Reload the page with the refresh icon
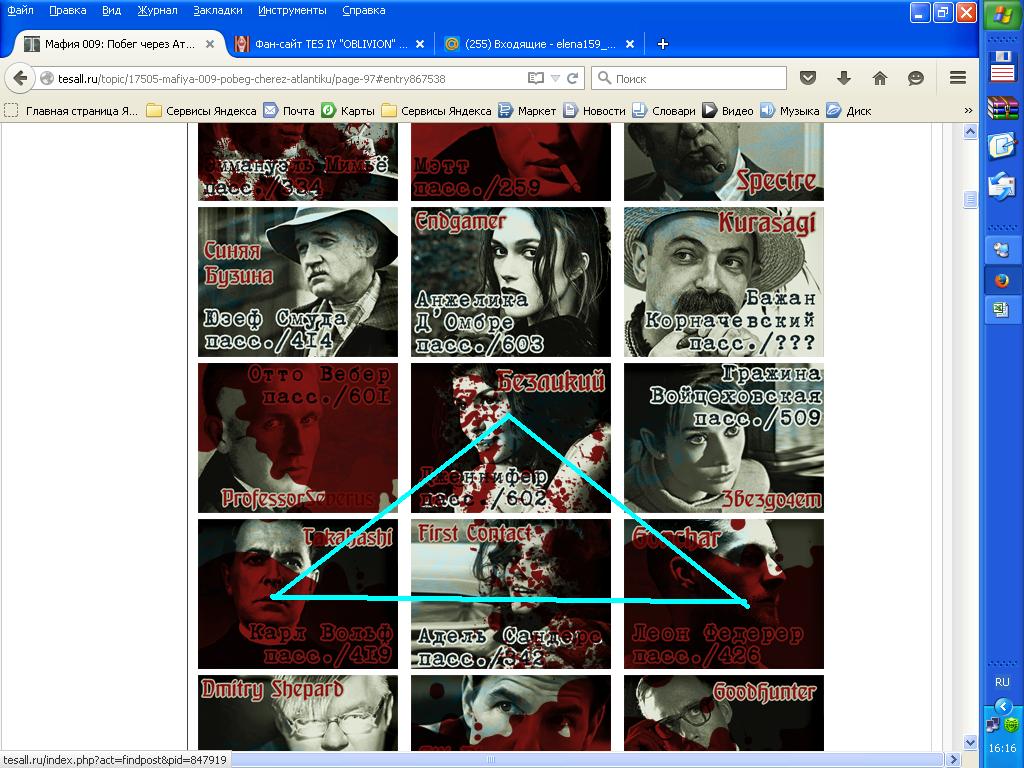Screen dimensions: 1024x768 [x=573, y=78]
